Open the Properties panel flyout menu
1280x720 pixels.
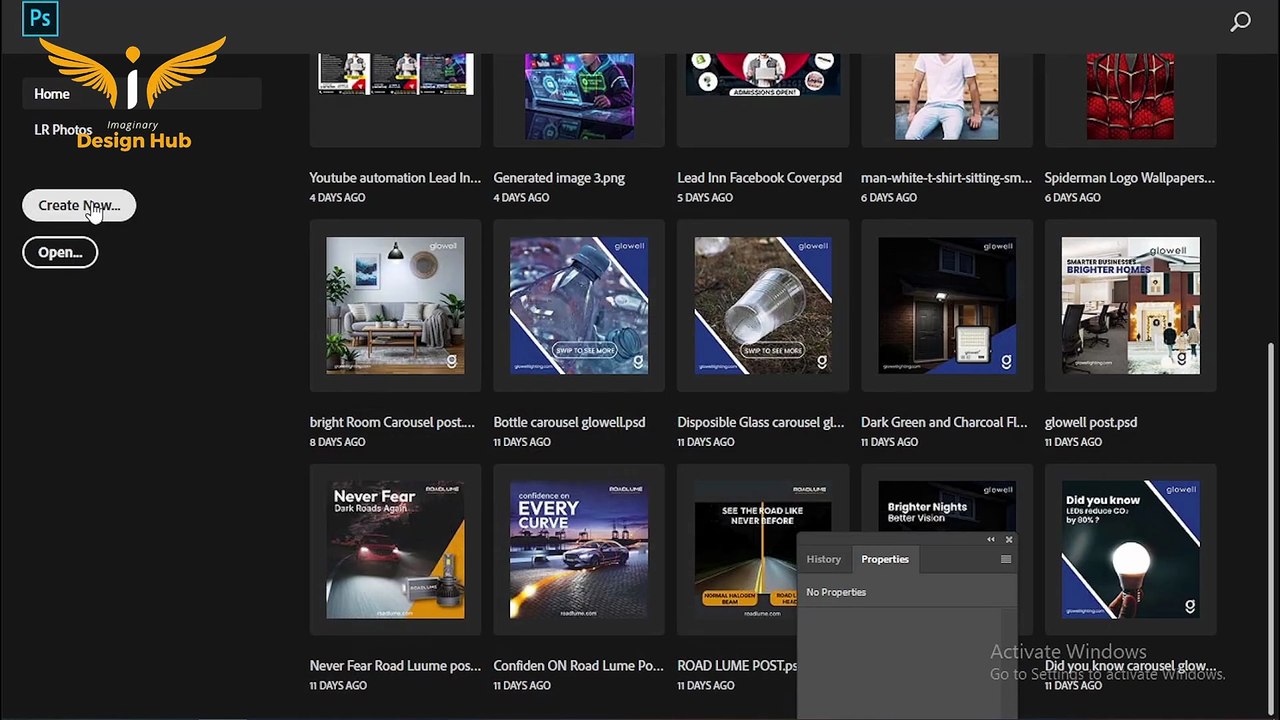tap(1005, 559)
